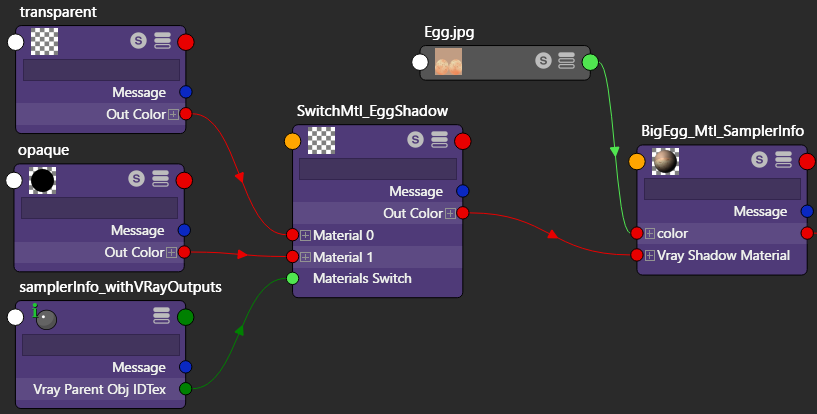Click dark green main output of samplerInfo_withVRayOutputs

pyautogui.click(x=185, y=317)
